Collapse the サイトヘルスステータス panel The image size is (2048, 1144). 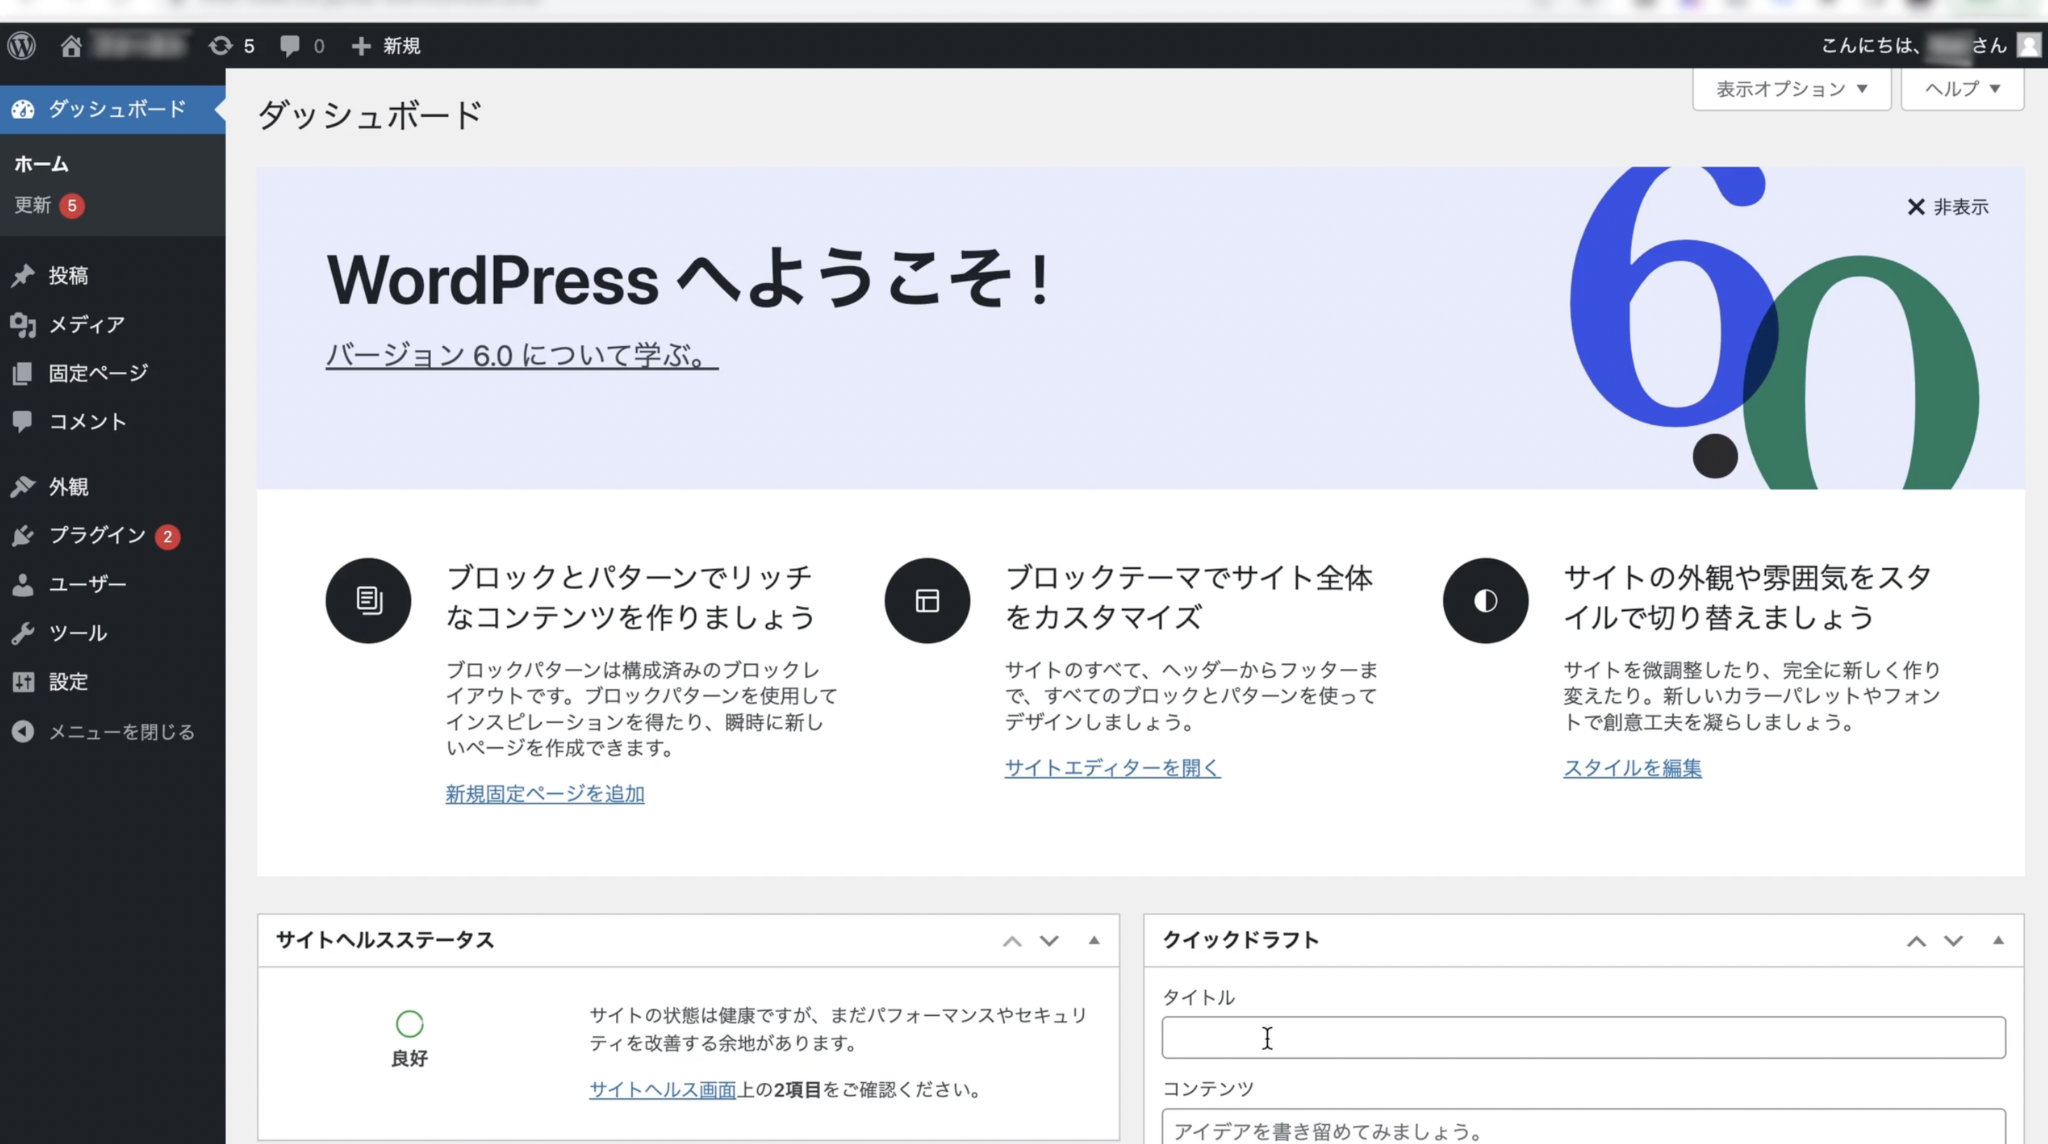(1094, 940)
